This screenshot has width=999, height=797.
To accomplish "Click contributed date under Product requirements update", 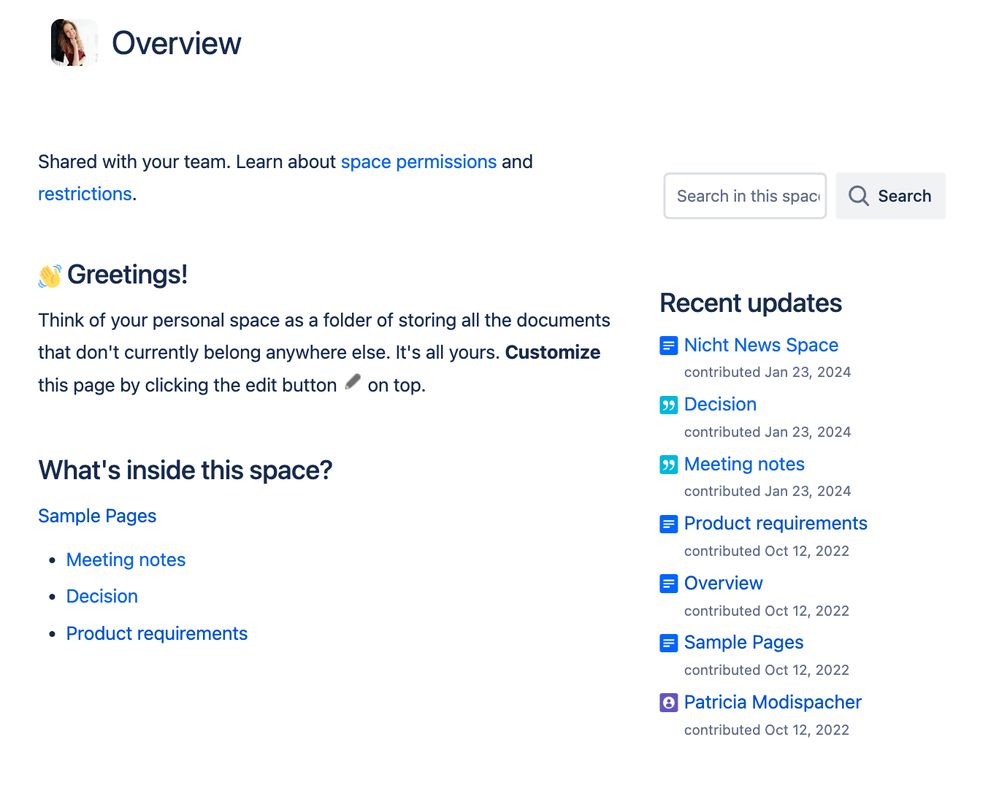I will pos(766,551).
